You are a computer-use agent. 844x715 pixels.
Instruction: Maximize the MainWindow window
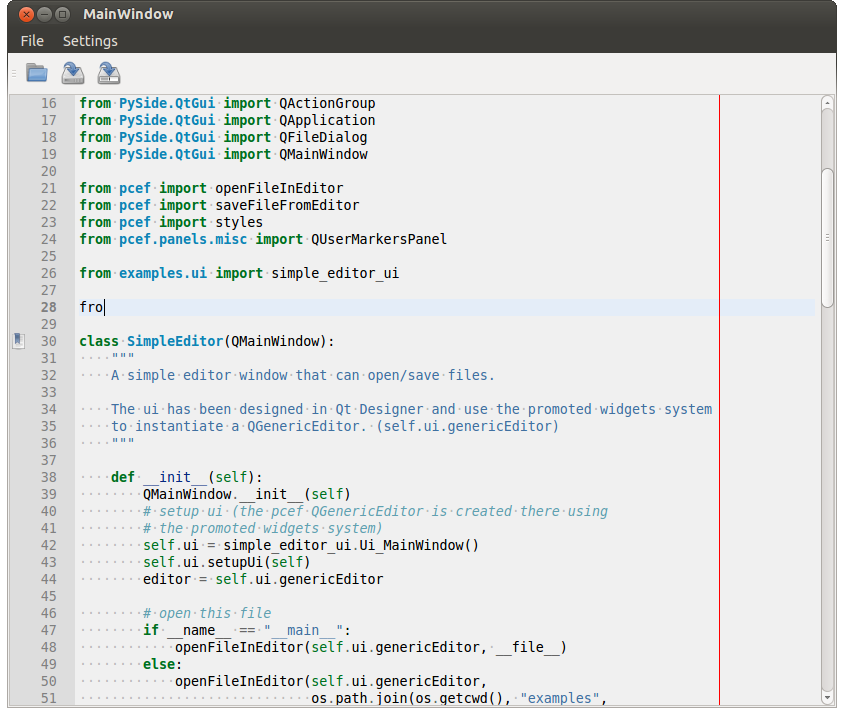(x=62, y=14)
